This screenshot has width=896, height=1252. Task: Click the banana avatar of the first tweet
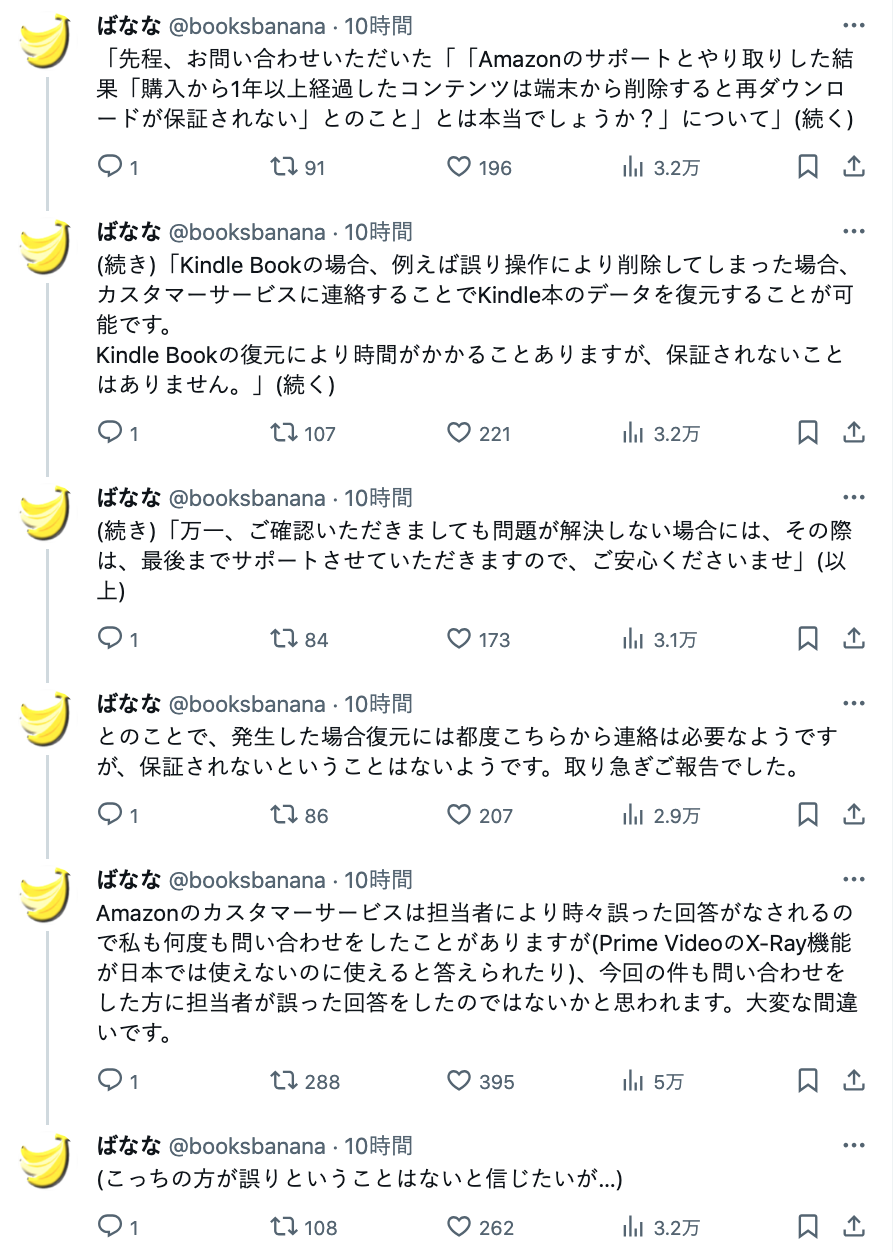point(46,42)
